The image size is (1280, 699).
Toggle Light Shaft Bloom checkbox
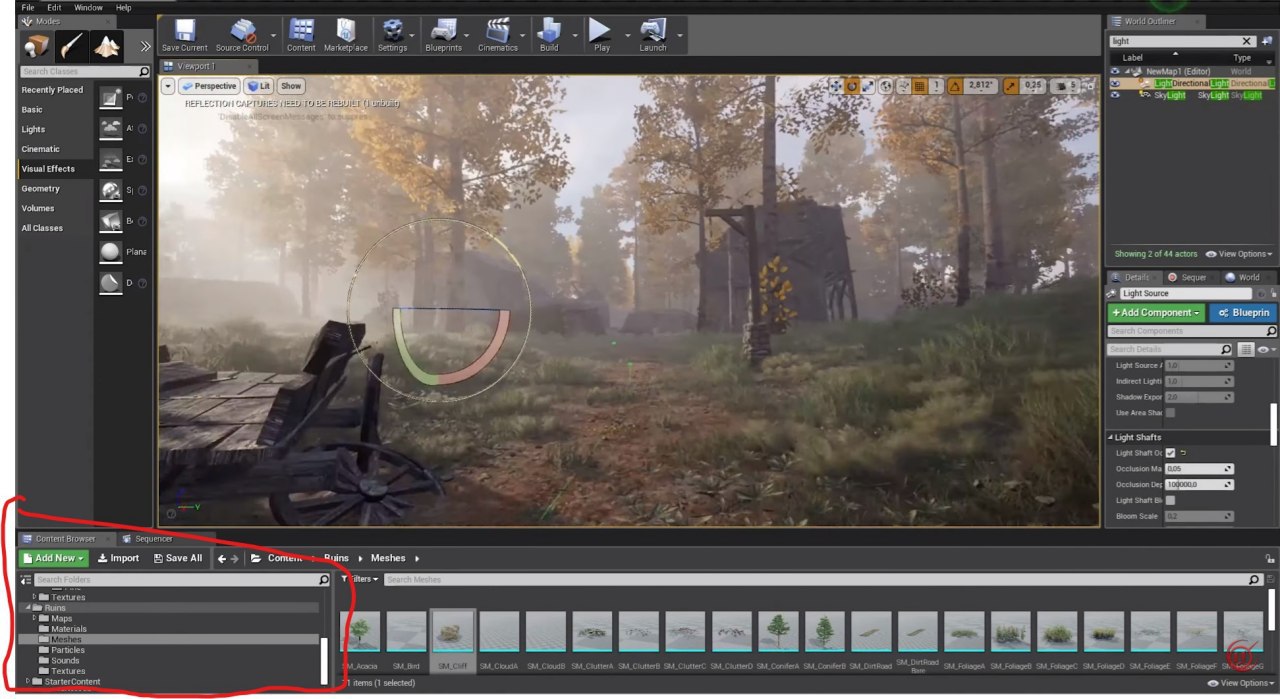click(x=1170, y=500)
